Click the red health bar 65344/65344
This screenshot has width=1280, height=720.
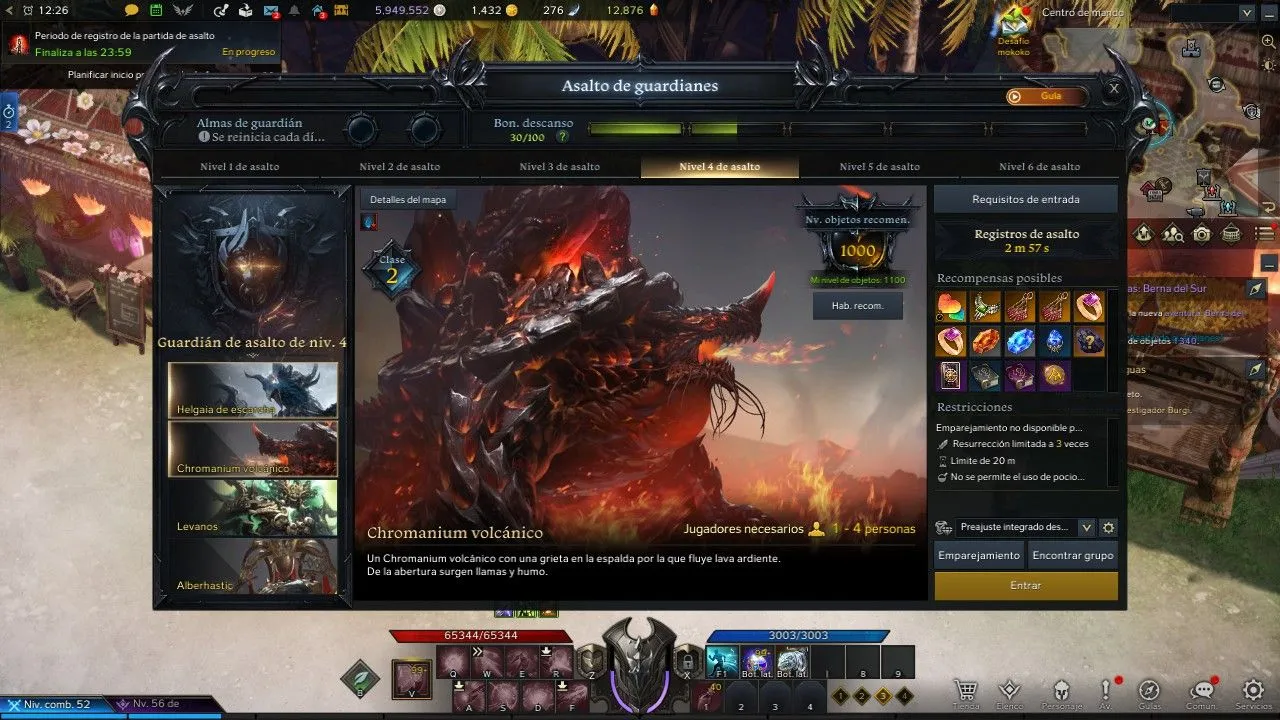pyautogui.click(x=480, y=636)
